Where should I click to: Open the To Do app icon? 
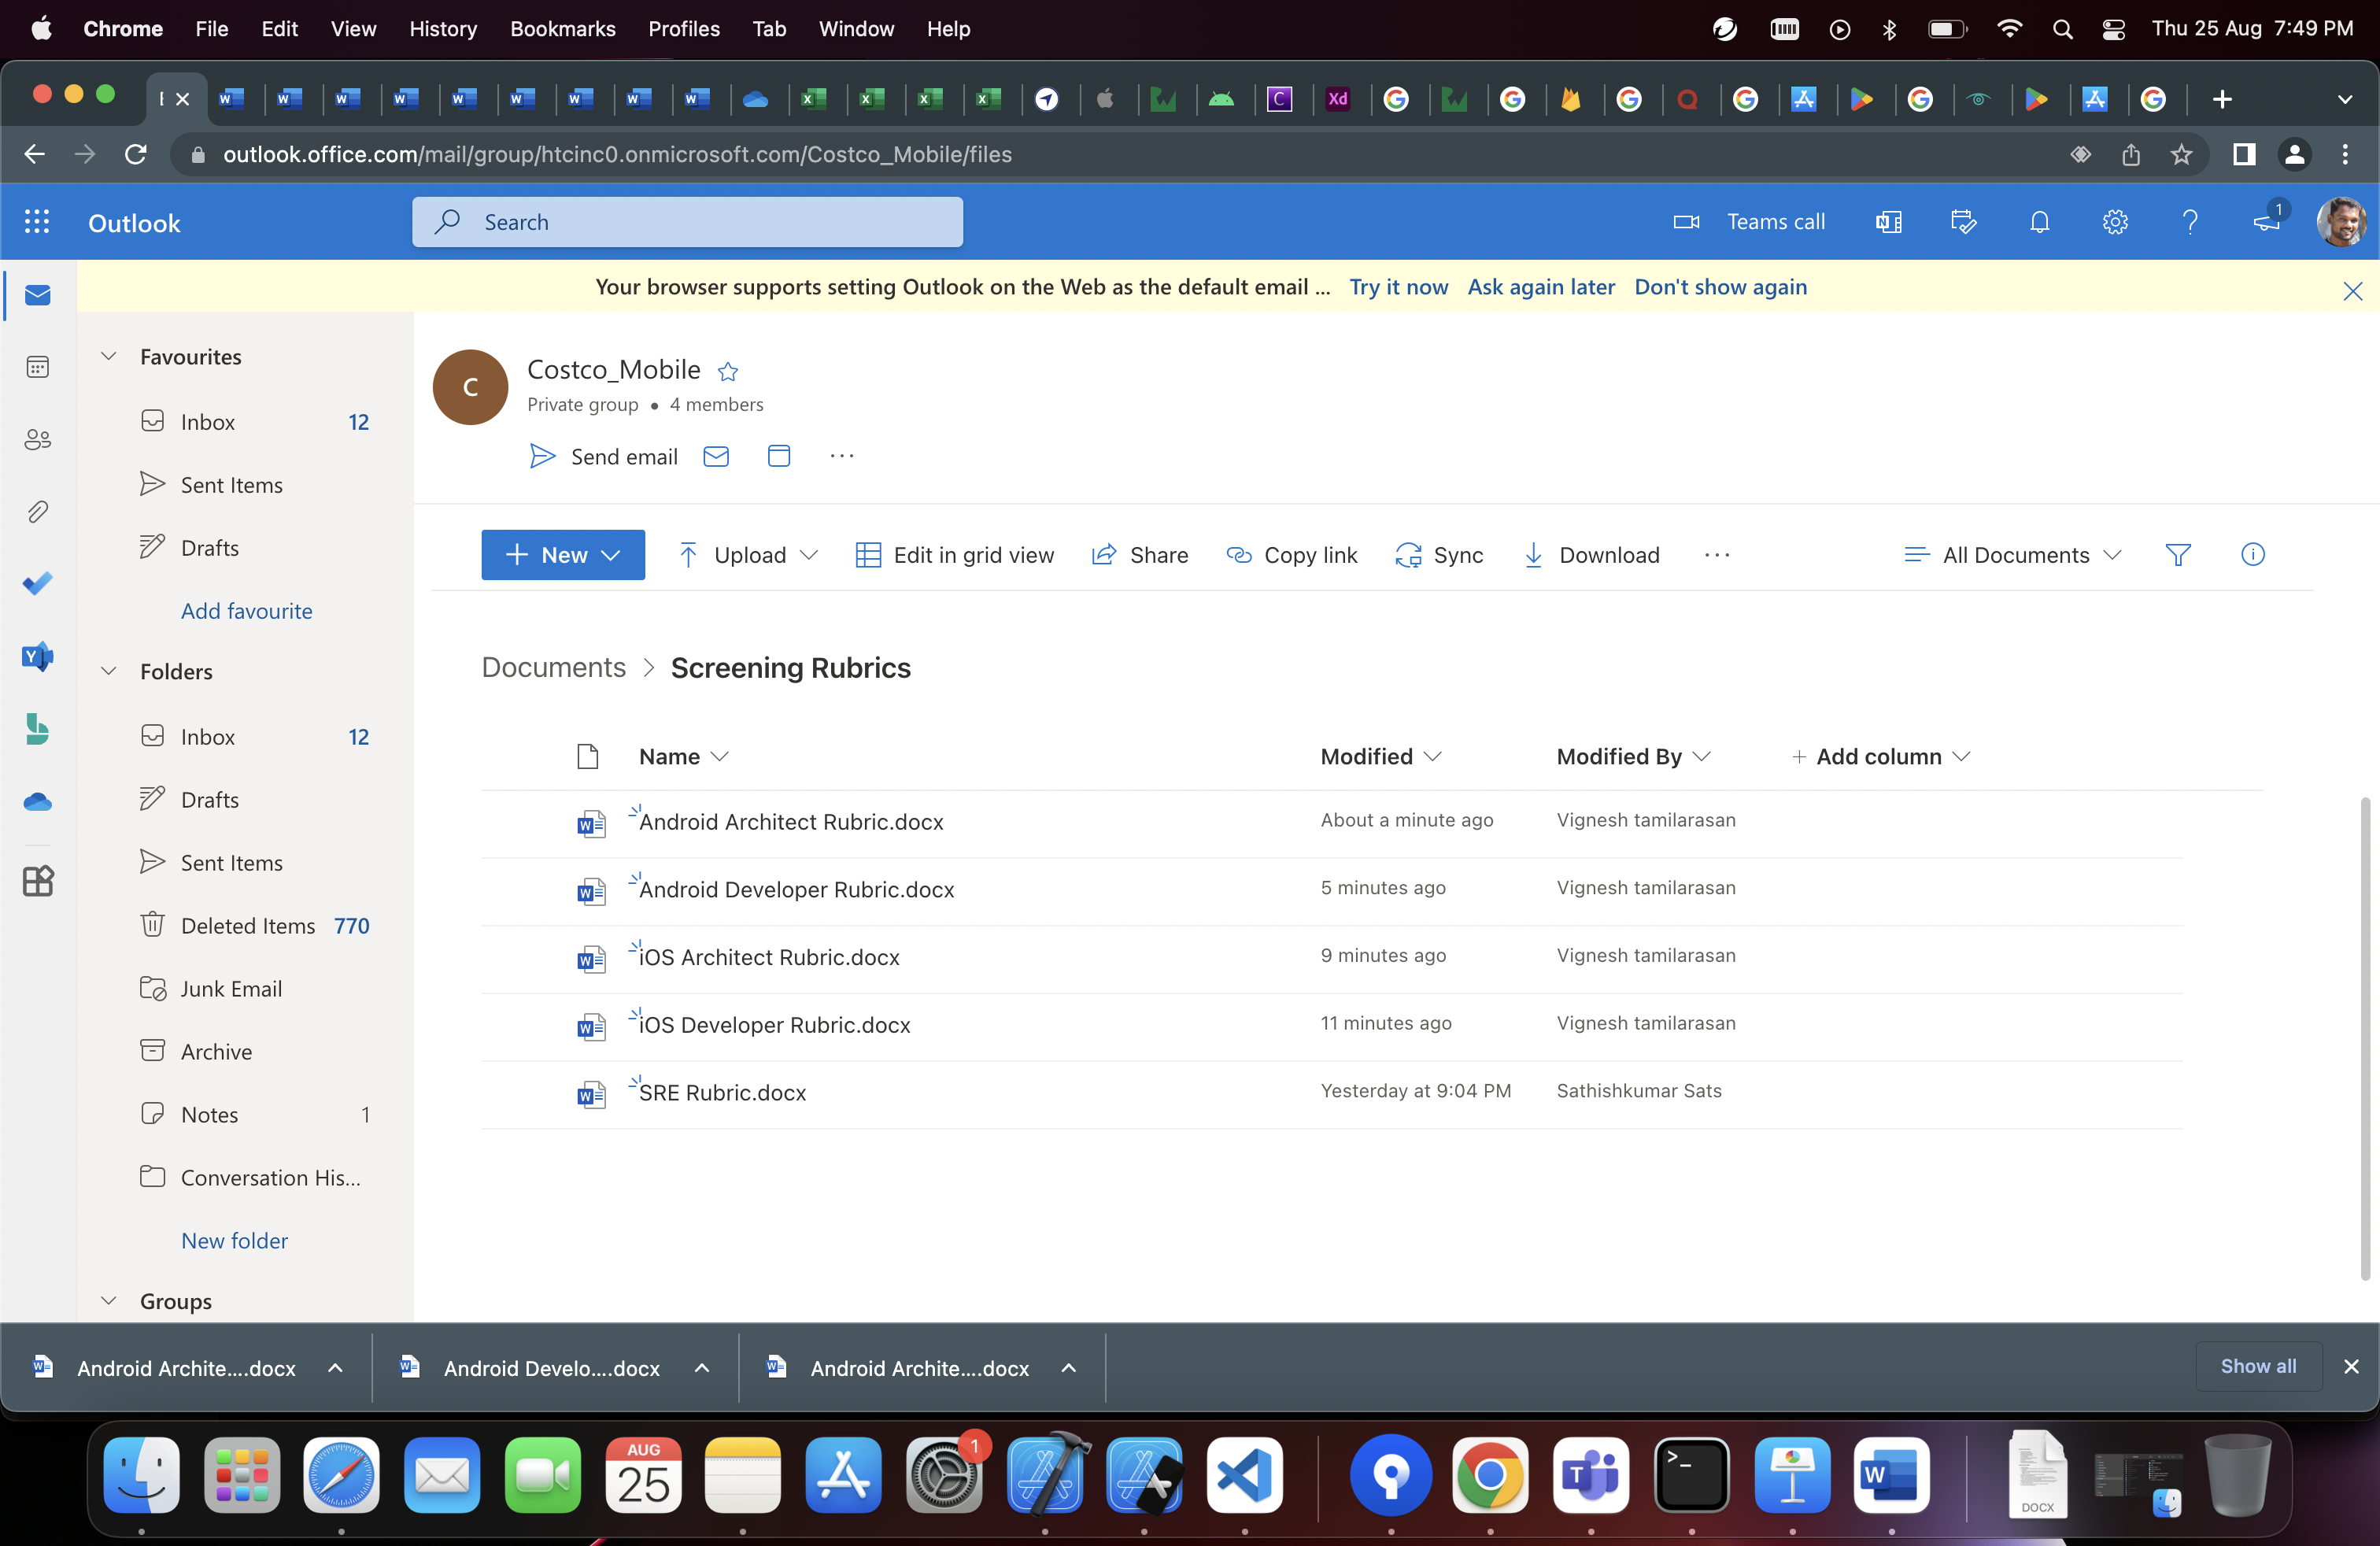tap(38, 583)
